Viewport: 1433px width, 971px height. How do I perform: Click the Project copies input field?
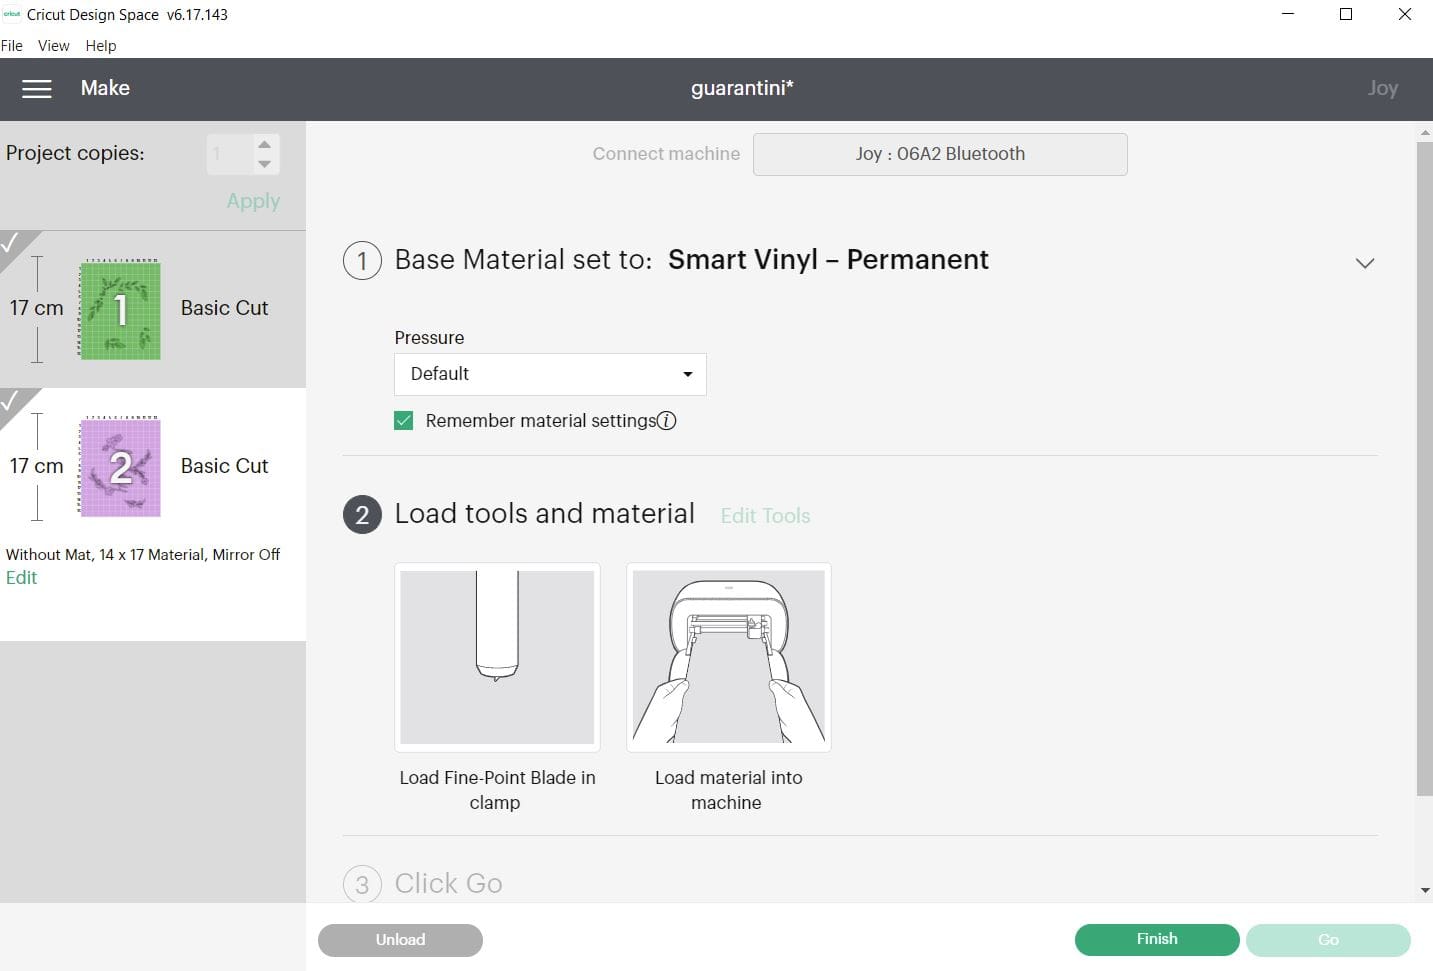[230, 154]
